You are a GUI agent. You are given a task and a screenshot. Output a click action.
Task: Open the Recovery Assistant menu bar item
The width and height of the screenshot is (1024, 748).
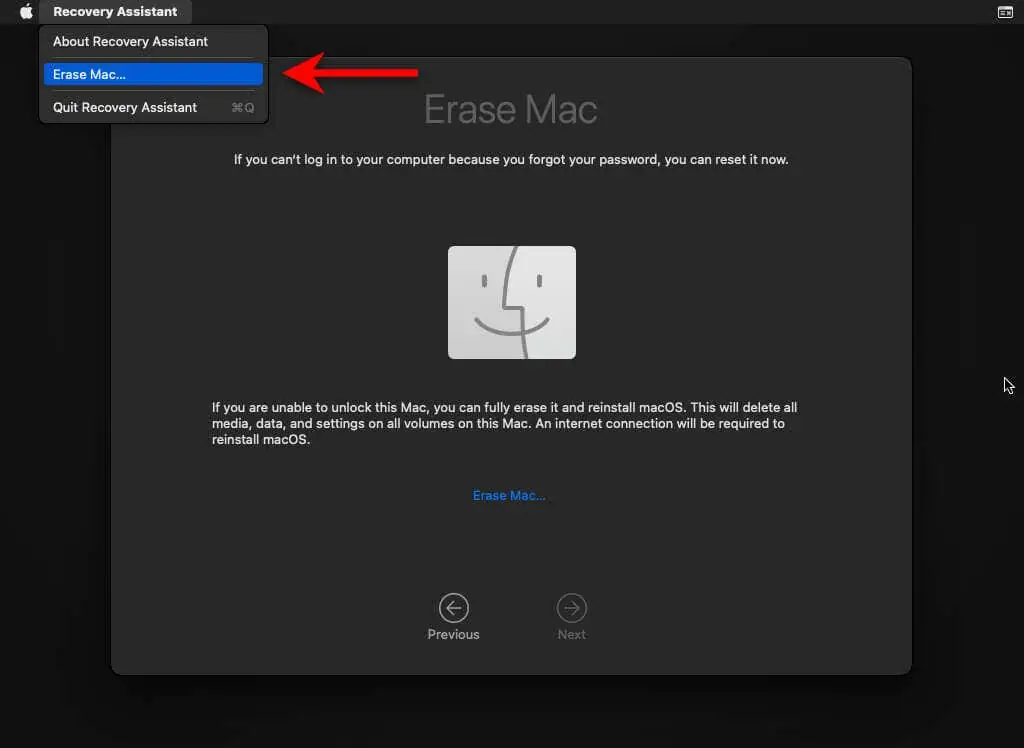(x=115, y=12)
